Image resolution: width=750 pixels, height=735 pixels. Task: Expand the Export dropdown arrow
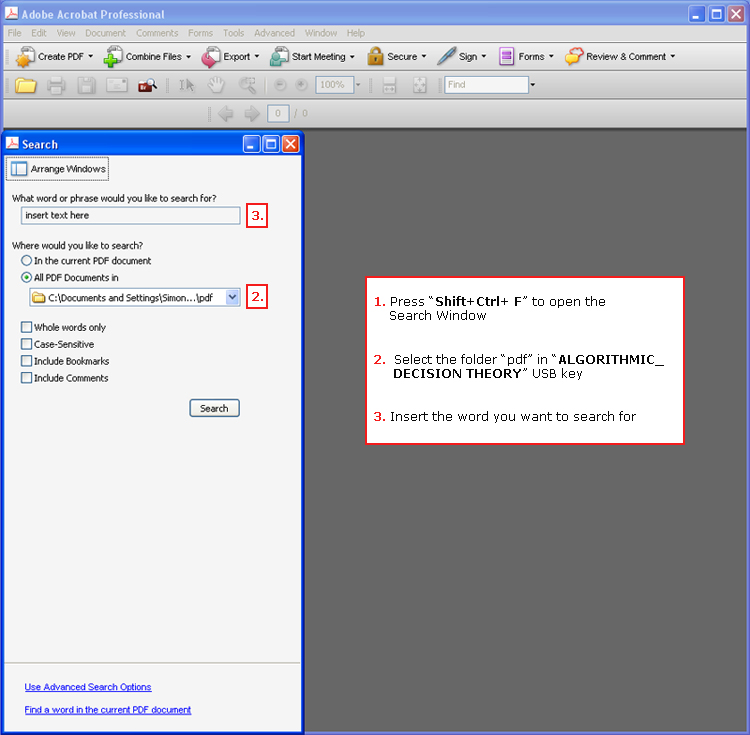click(x=257, y=56)
